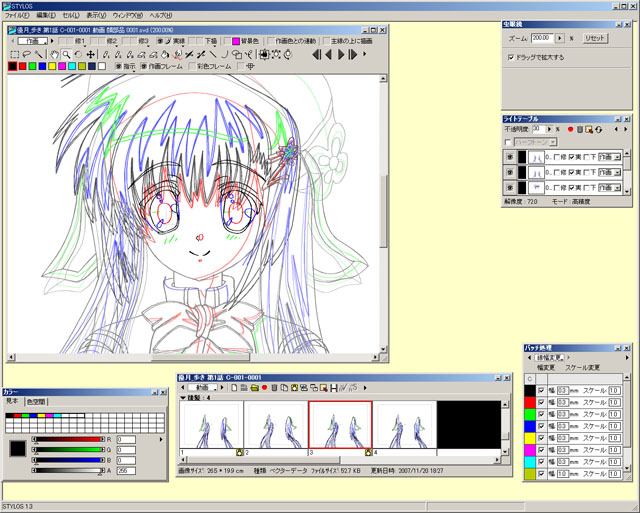
Task: Select the rectangular selection tool
Action: (14, 55)
